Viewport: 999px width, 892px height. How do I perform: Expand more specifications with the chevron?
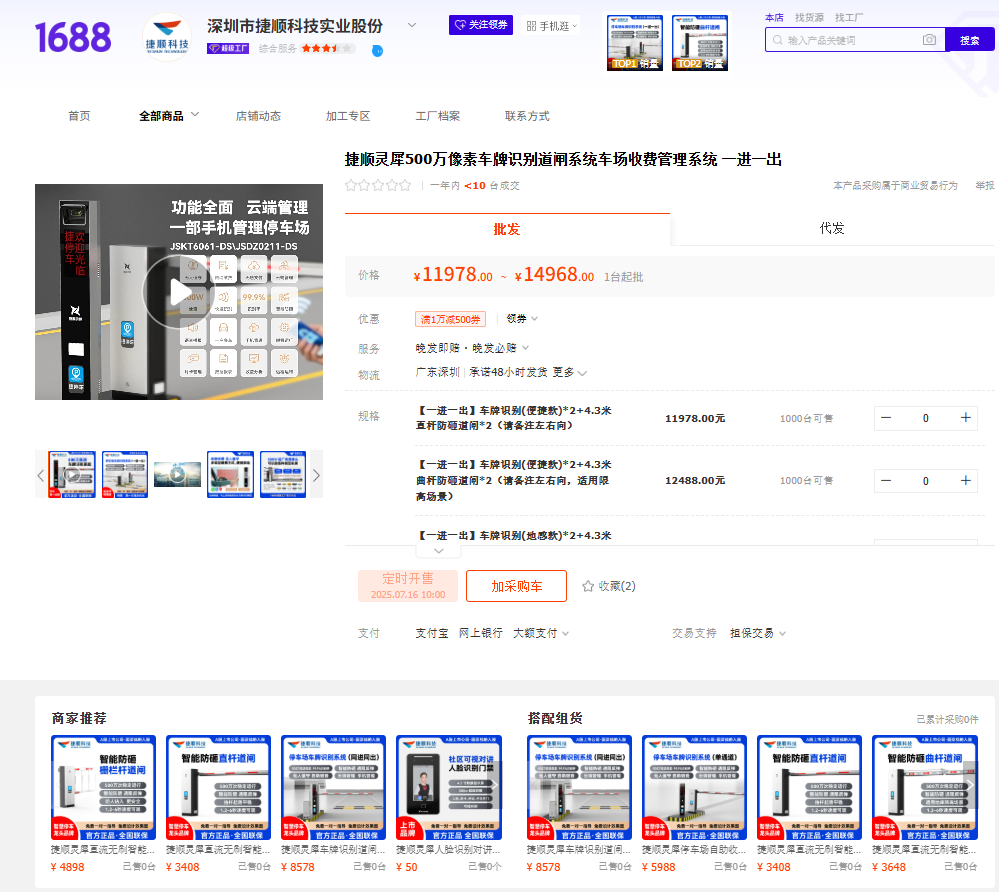tap(438, 550)
